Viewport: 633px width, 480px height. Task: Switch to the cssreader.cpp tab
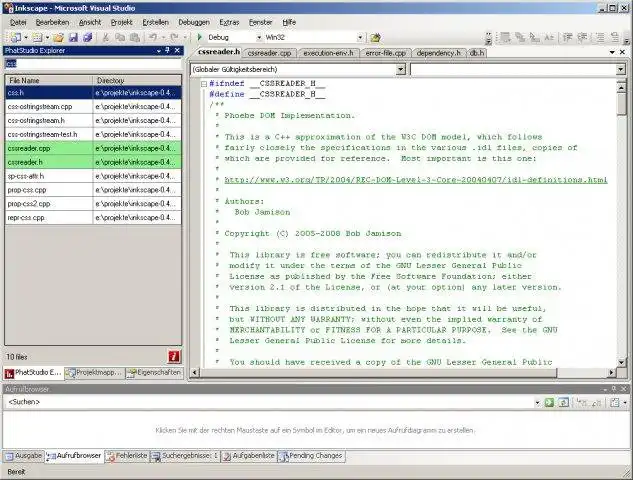pyautogui.click(x=269, y=53)
